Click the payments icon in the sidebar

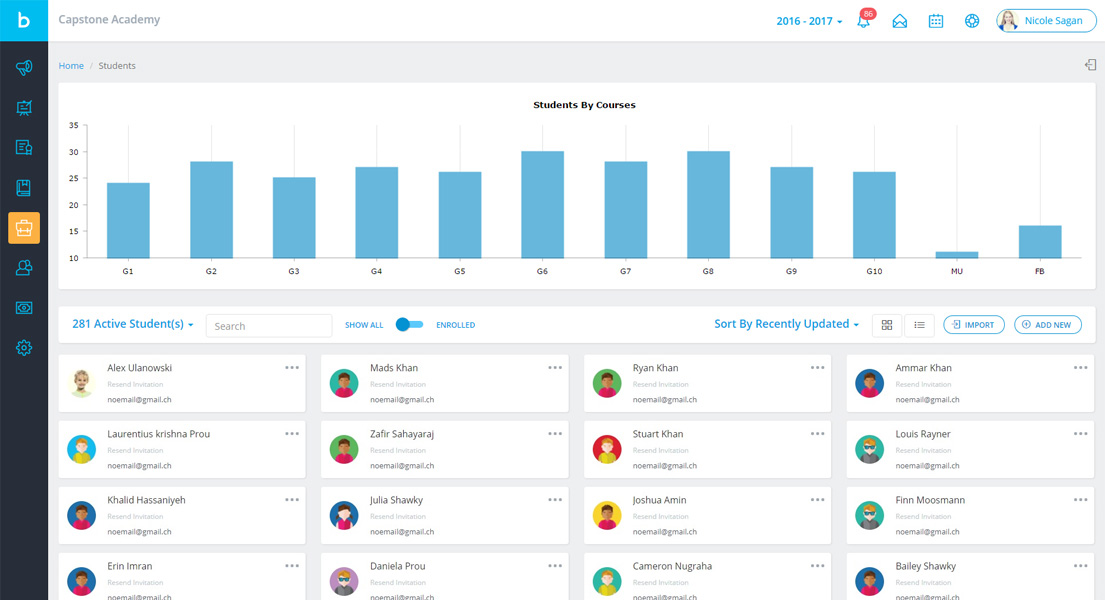point(23,308)
